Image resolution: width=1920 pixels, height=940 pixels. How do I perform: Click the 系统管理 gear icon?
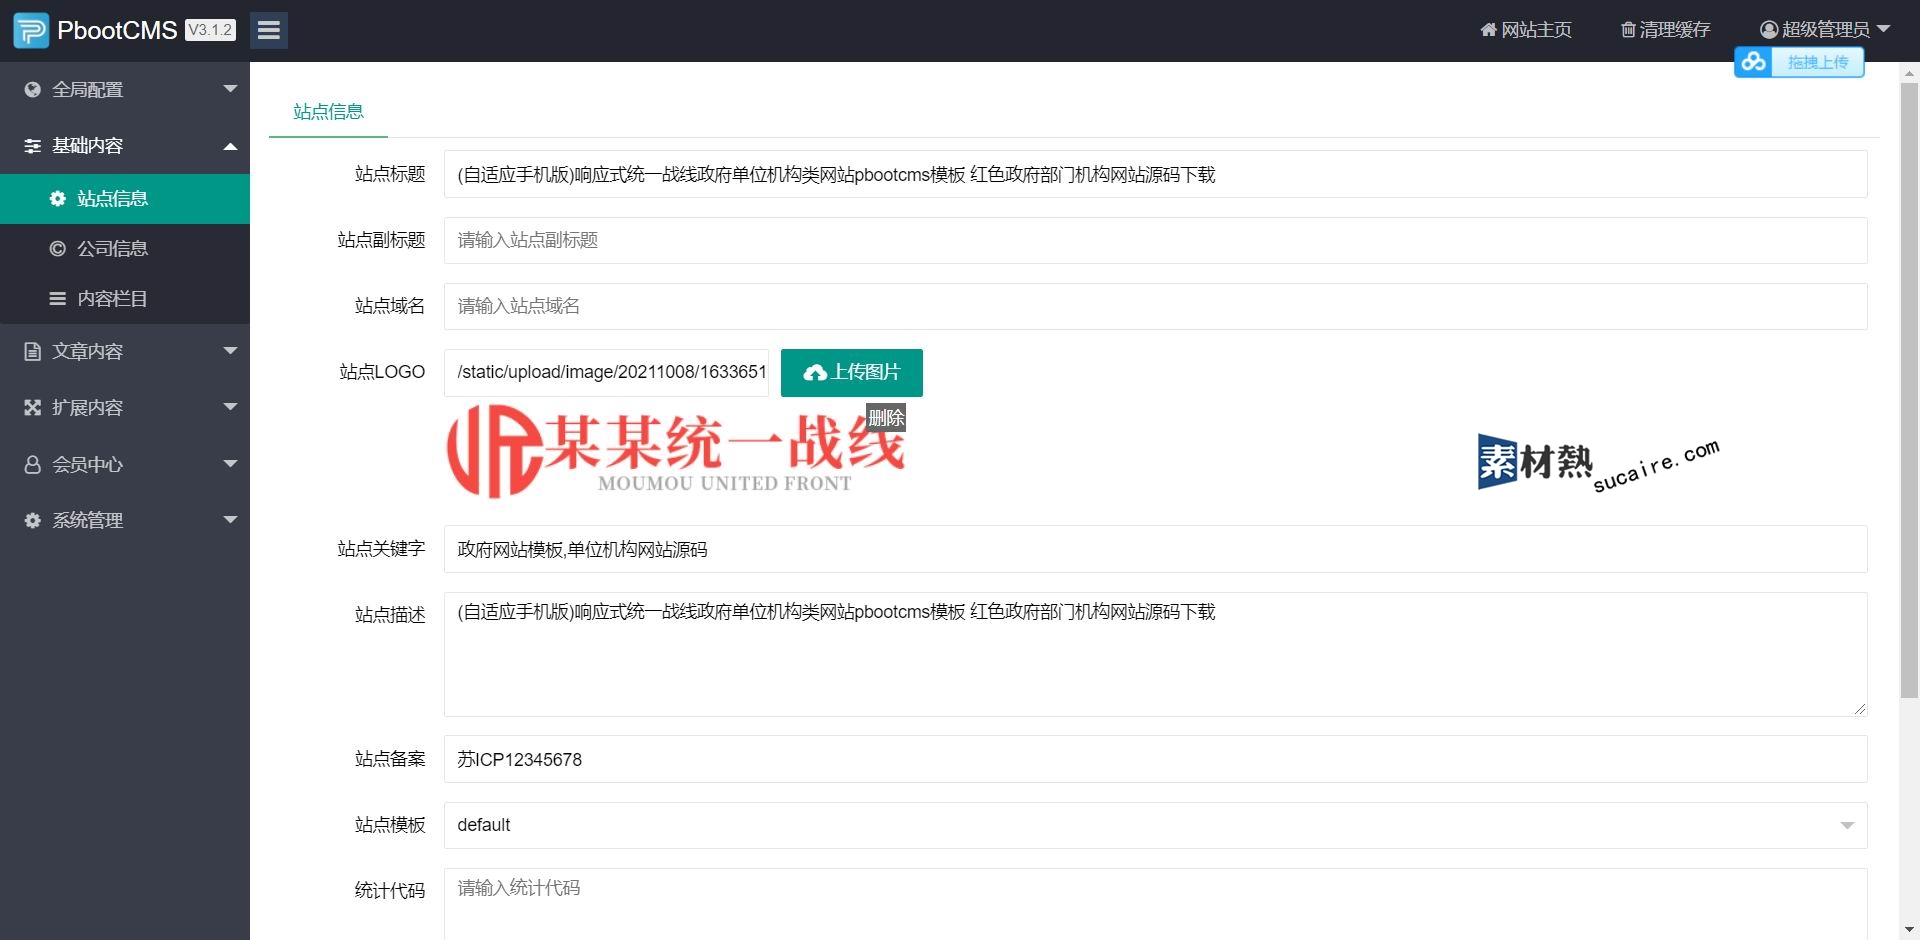tap(33, 521)
